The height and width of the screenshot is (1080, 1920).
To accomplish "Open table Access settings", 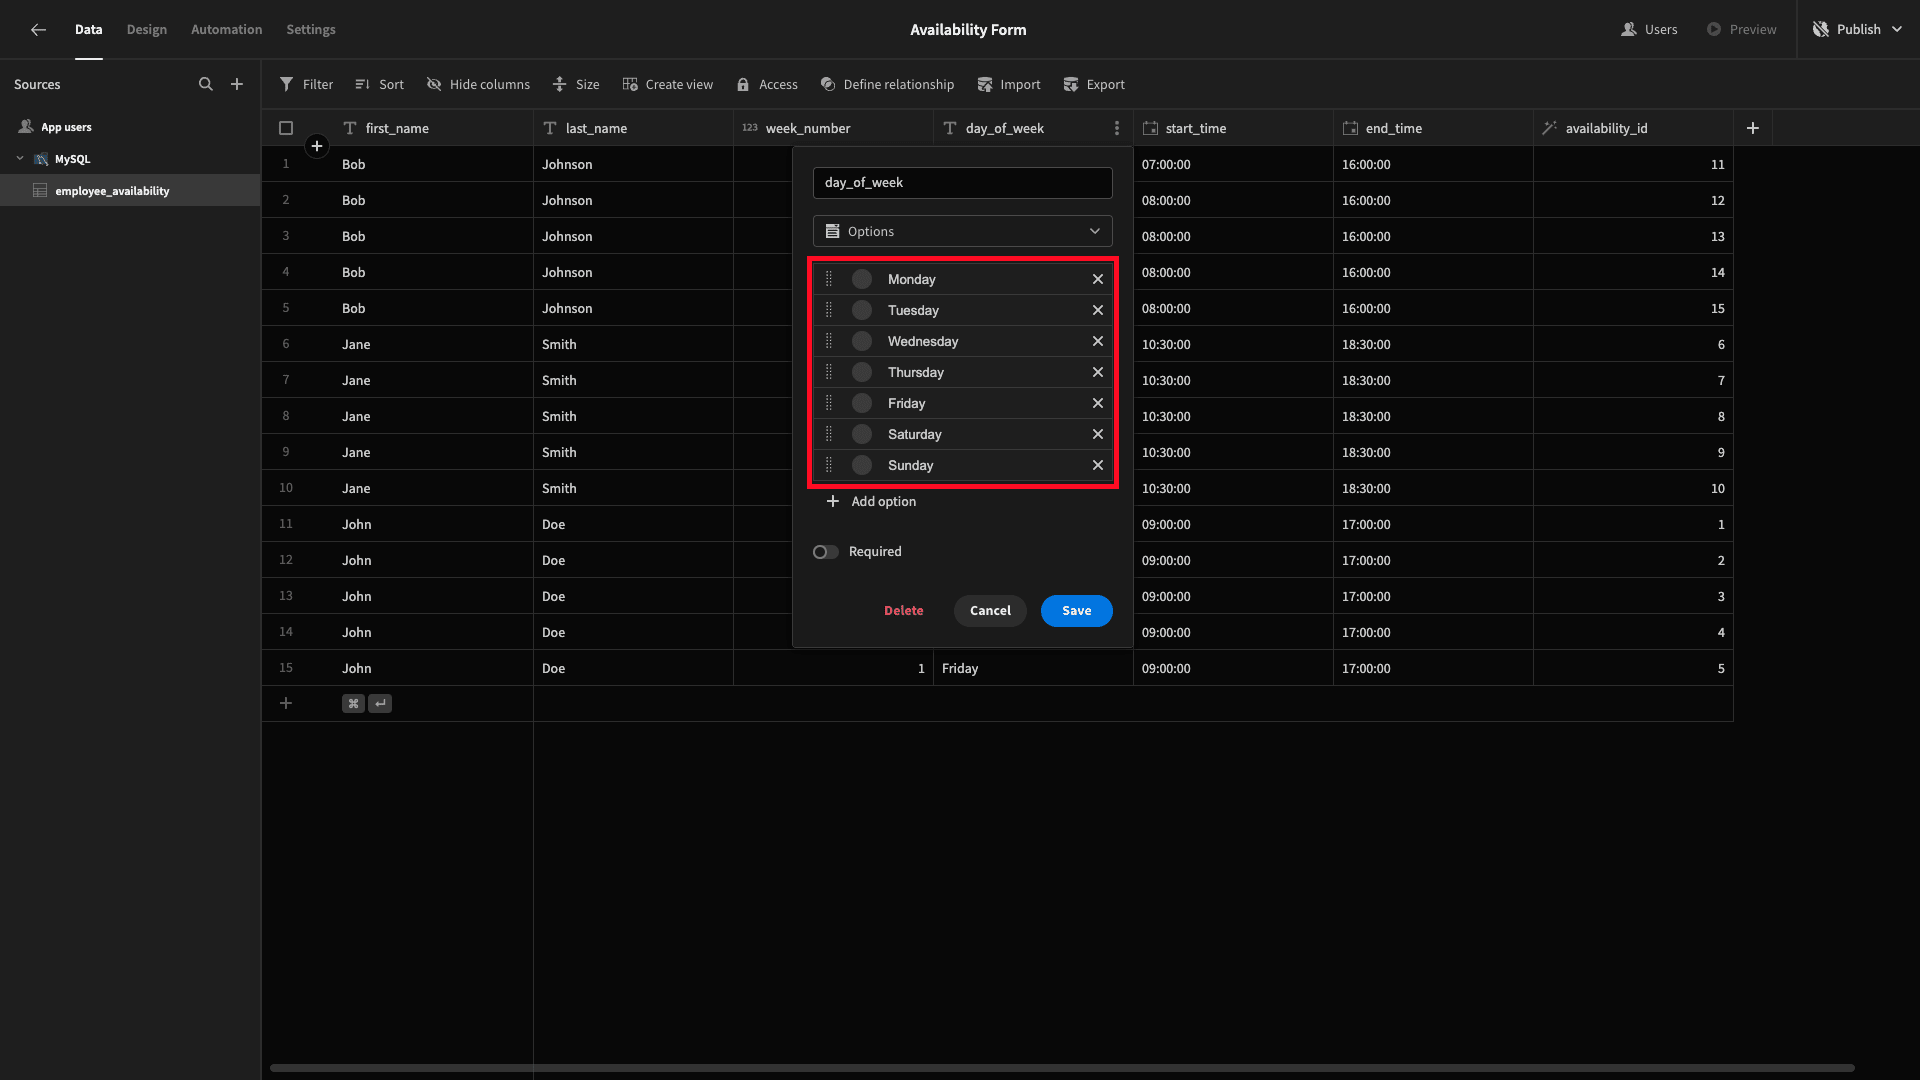I will [767, 85].
